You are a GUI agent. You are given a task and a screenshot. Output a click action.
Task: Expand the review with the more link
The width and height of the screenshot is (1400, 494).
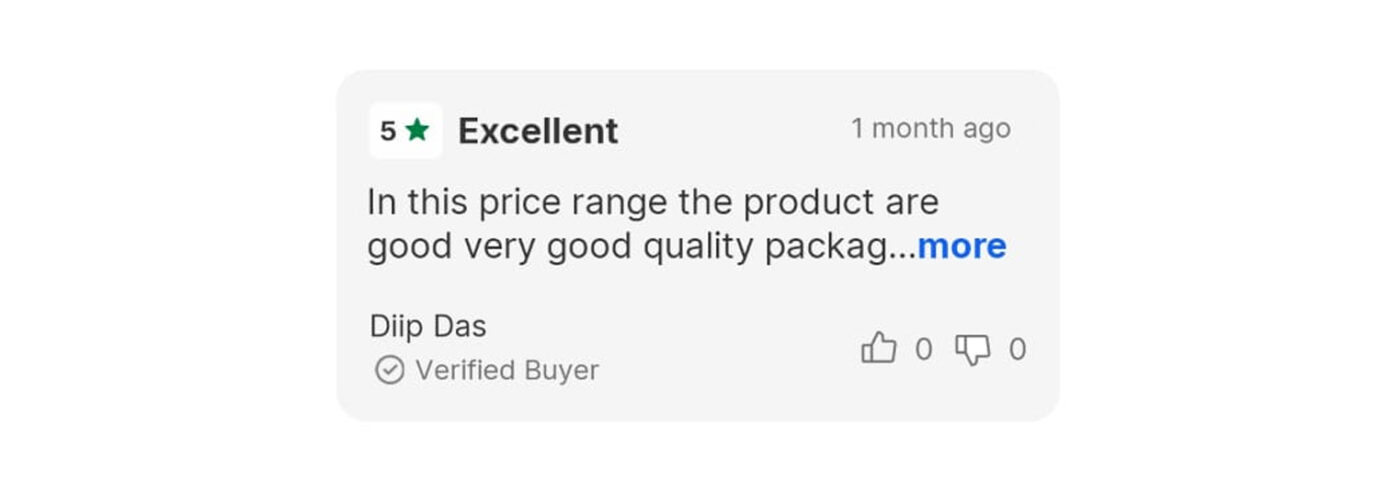pyautogui.click(x=961, y=246)
